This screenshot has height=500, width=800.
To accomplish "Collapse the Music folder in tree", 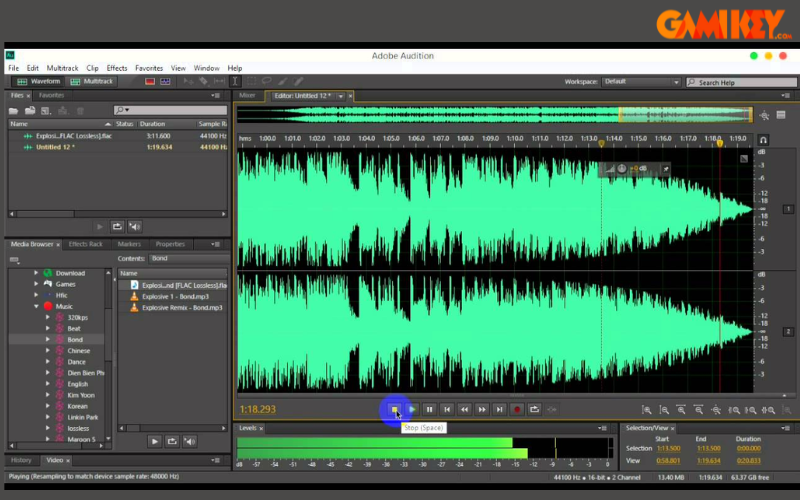I will (x=36, y=306).
